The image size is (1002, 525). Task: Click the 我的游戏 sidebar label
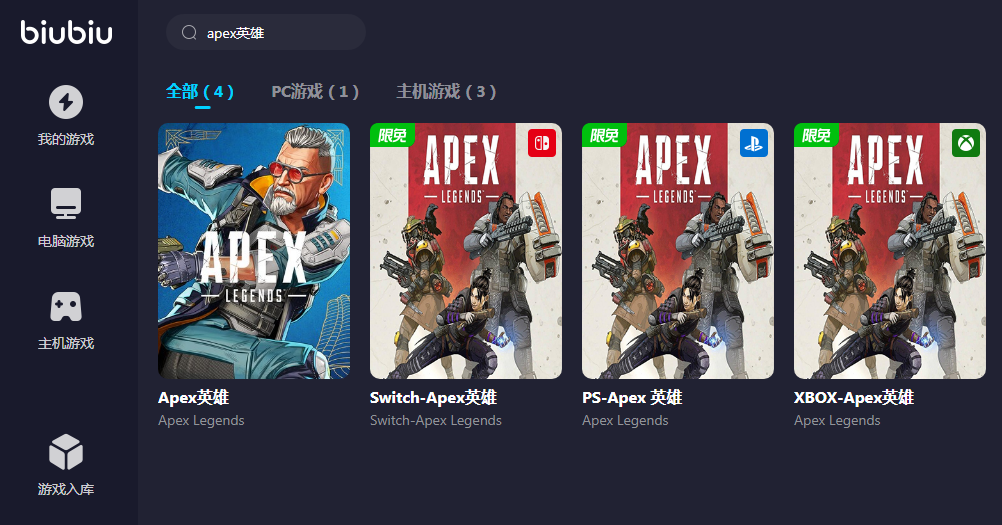[x=66, y=139]
